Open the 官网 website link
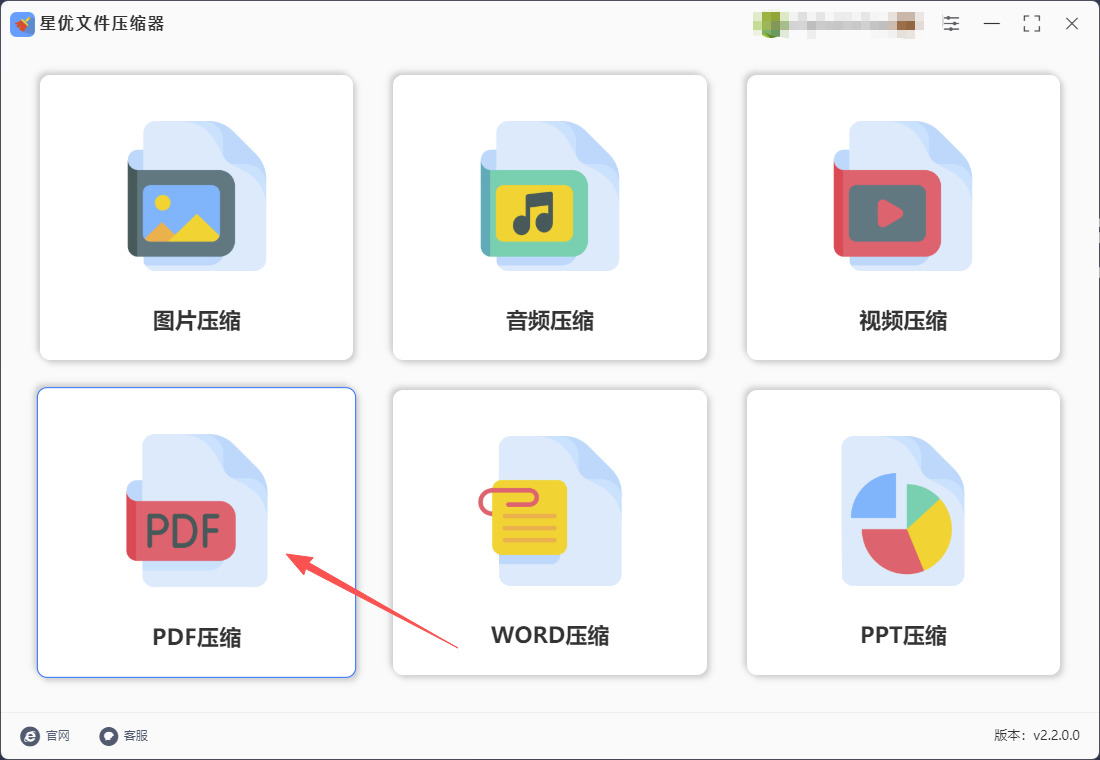This screenshot has width=1100, height=760. [45, 735]
